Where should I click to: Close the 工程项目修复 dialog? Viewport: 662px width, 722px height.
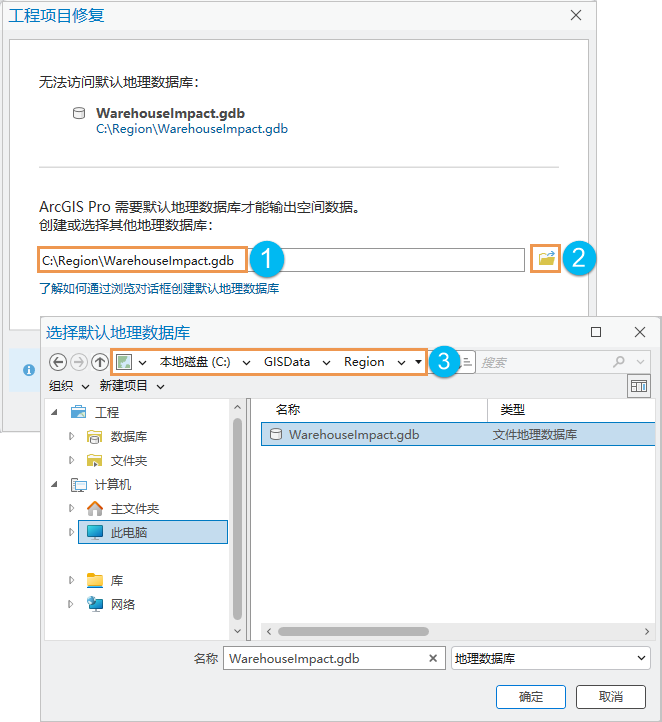click(x=575, y=15)
